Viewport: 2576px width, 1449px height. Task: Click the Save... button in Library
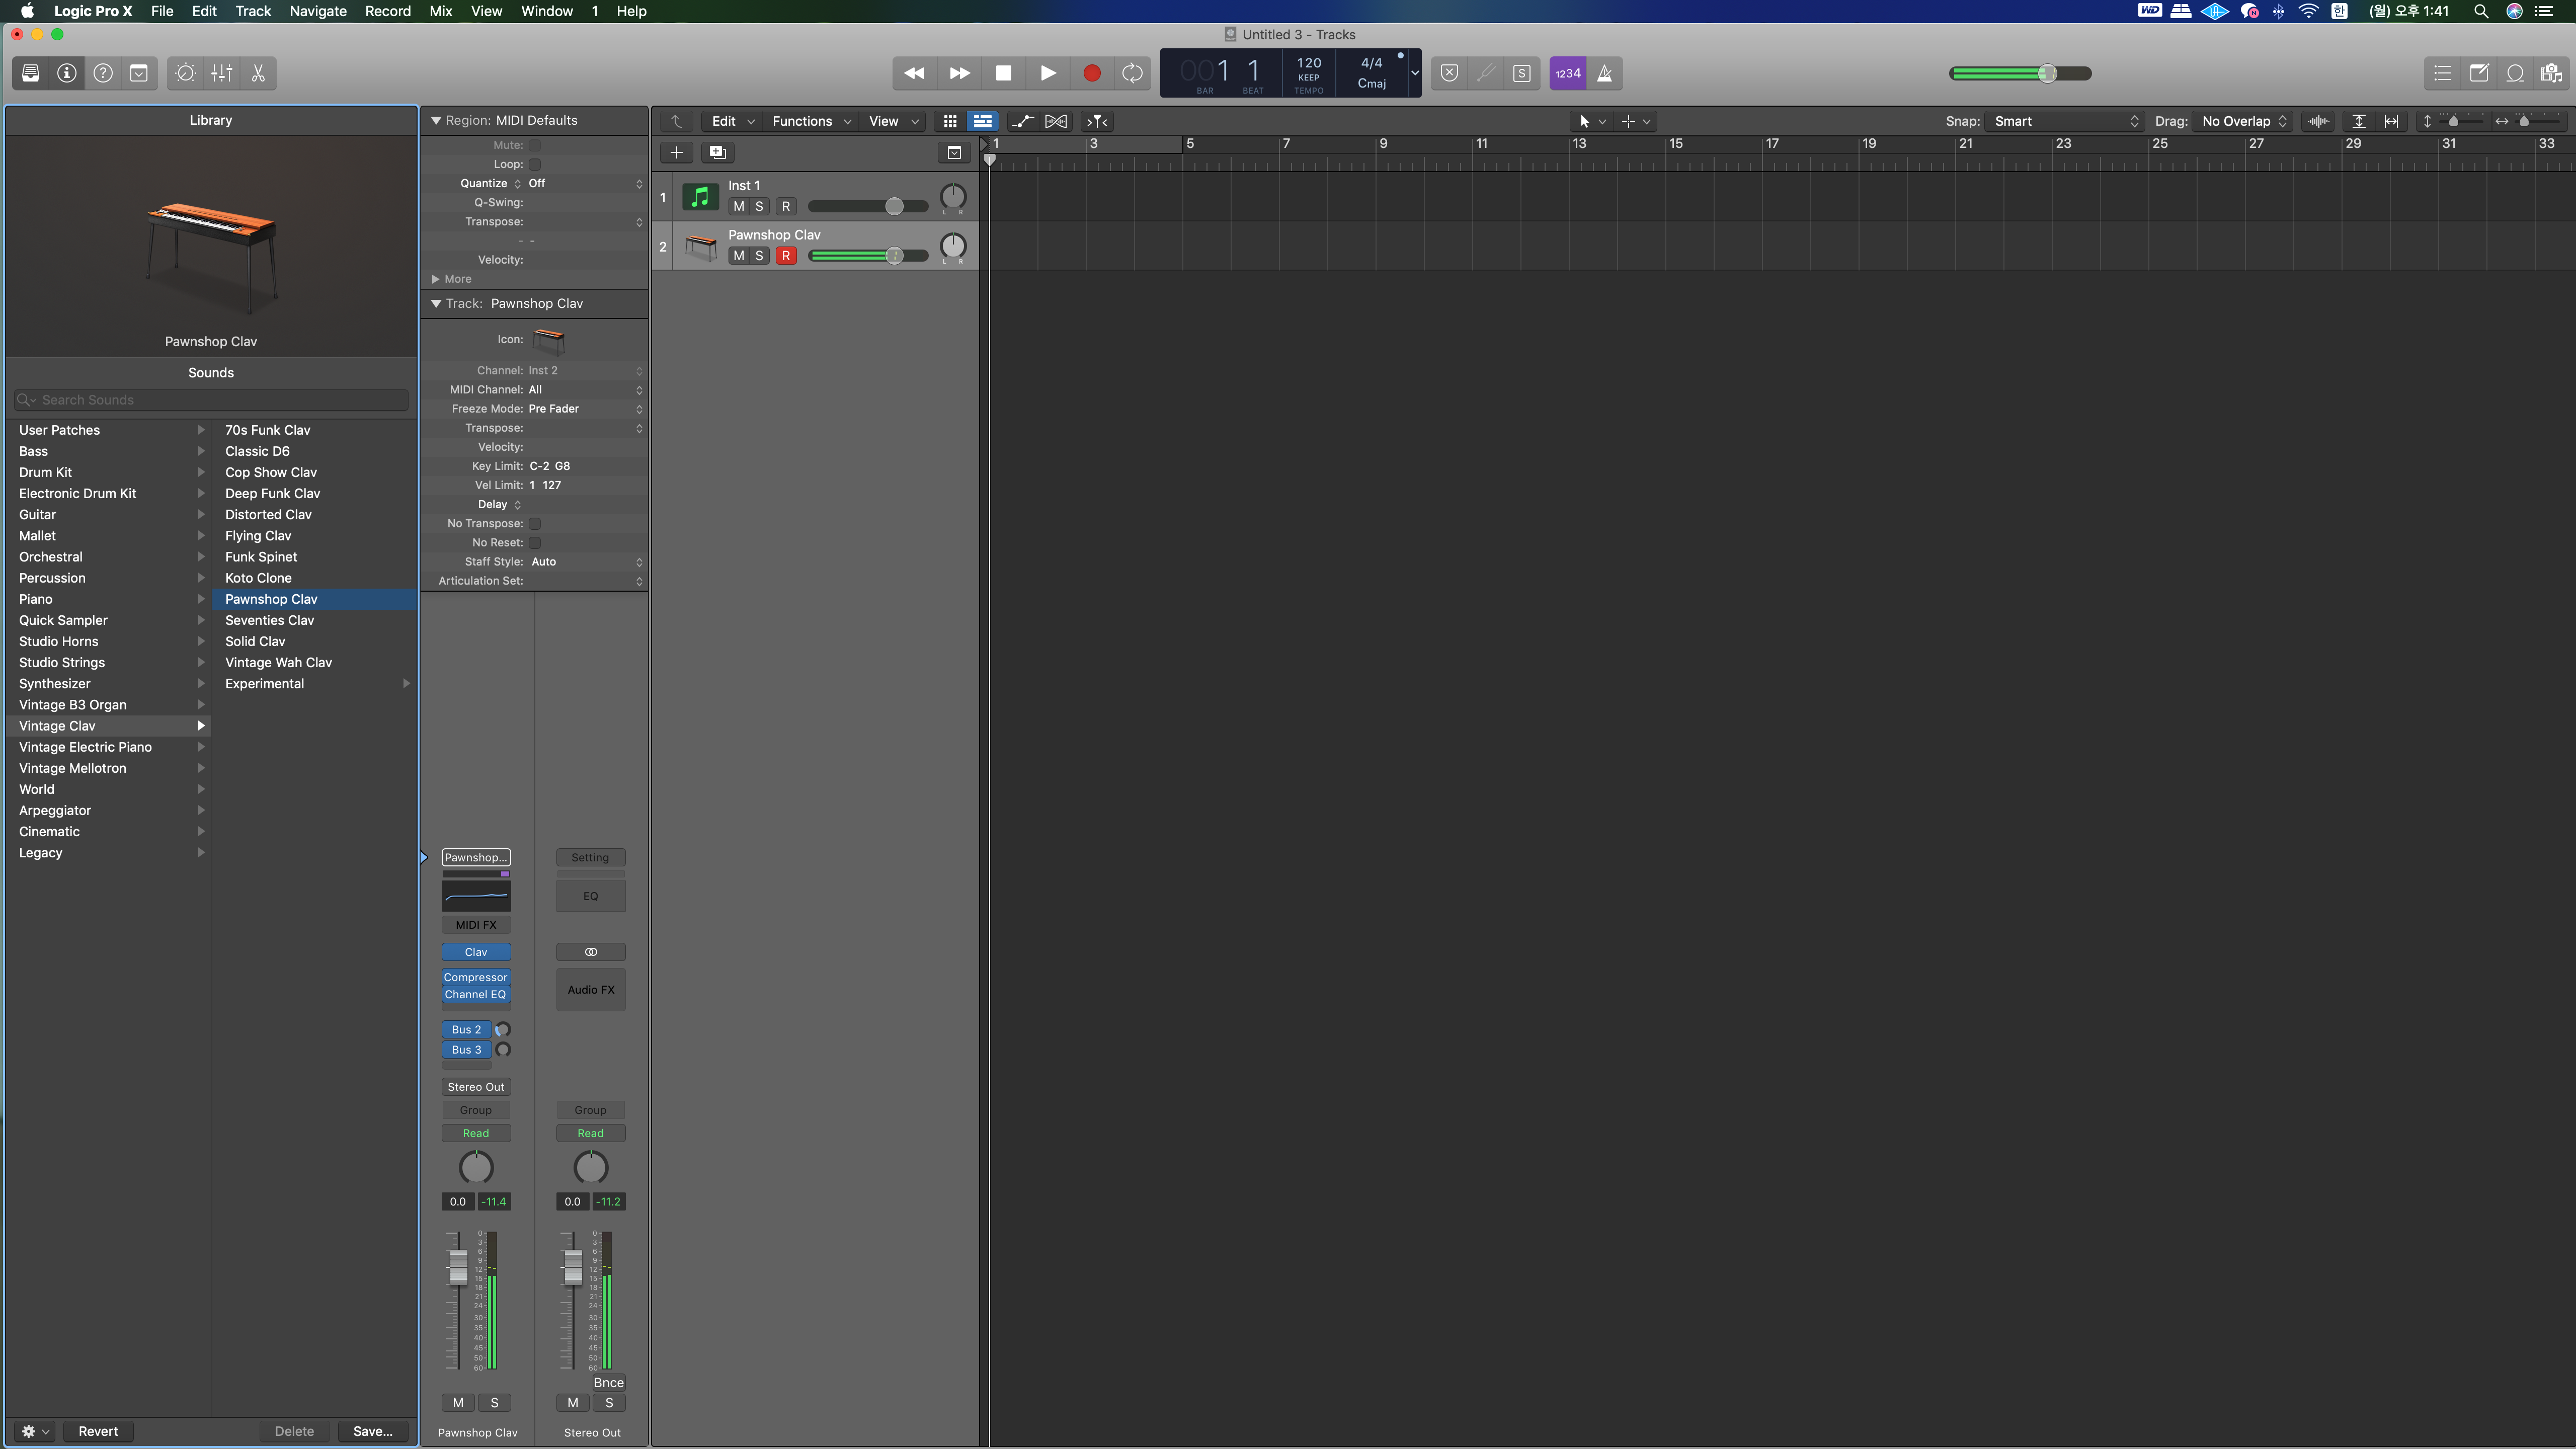coord(372,1431)
